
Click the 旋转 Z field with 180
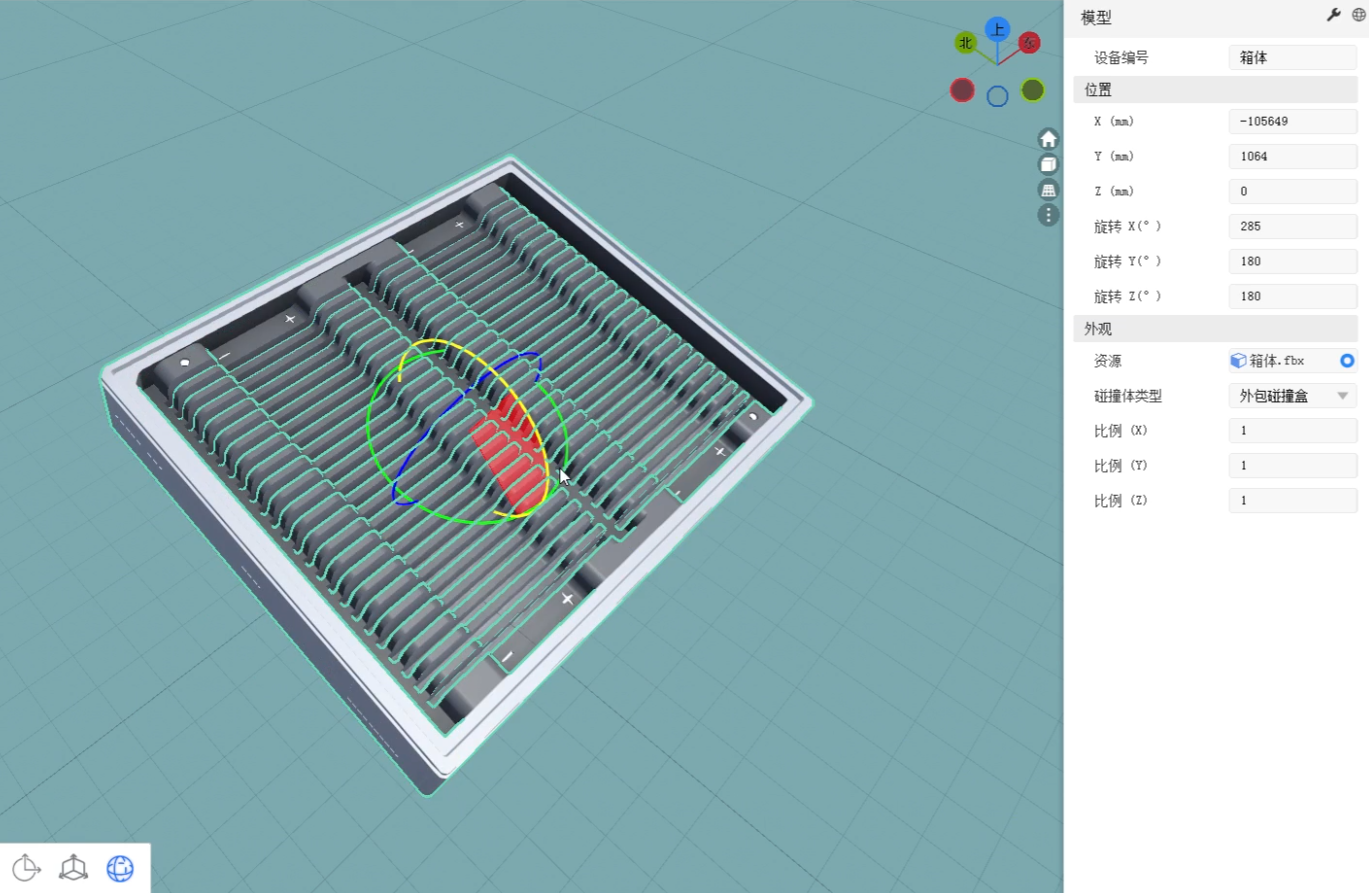1293,296
